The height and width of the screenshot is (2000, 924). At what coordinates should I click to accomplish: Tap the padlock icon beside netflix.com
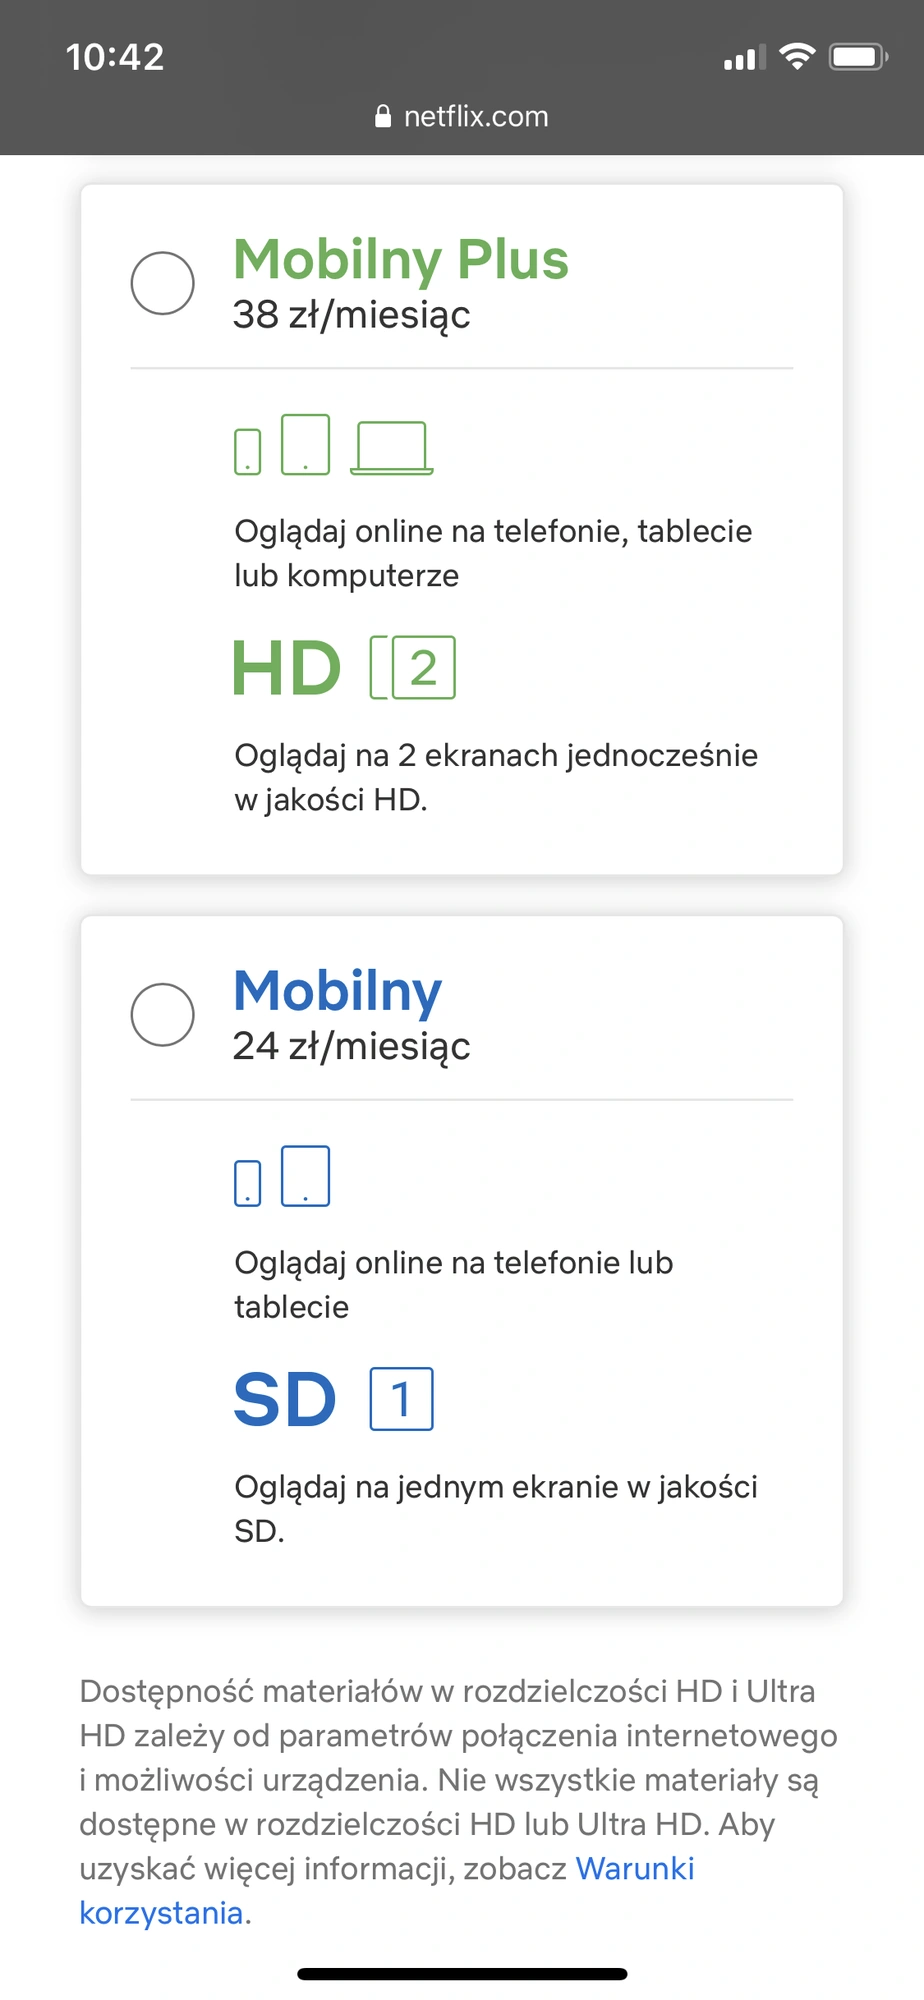[383, 117]
